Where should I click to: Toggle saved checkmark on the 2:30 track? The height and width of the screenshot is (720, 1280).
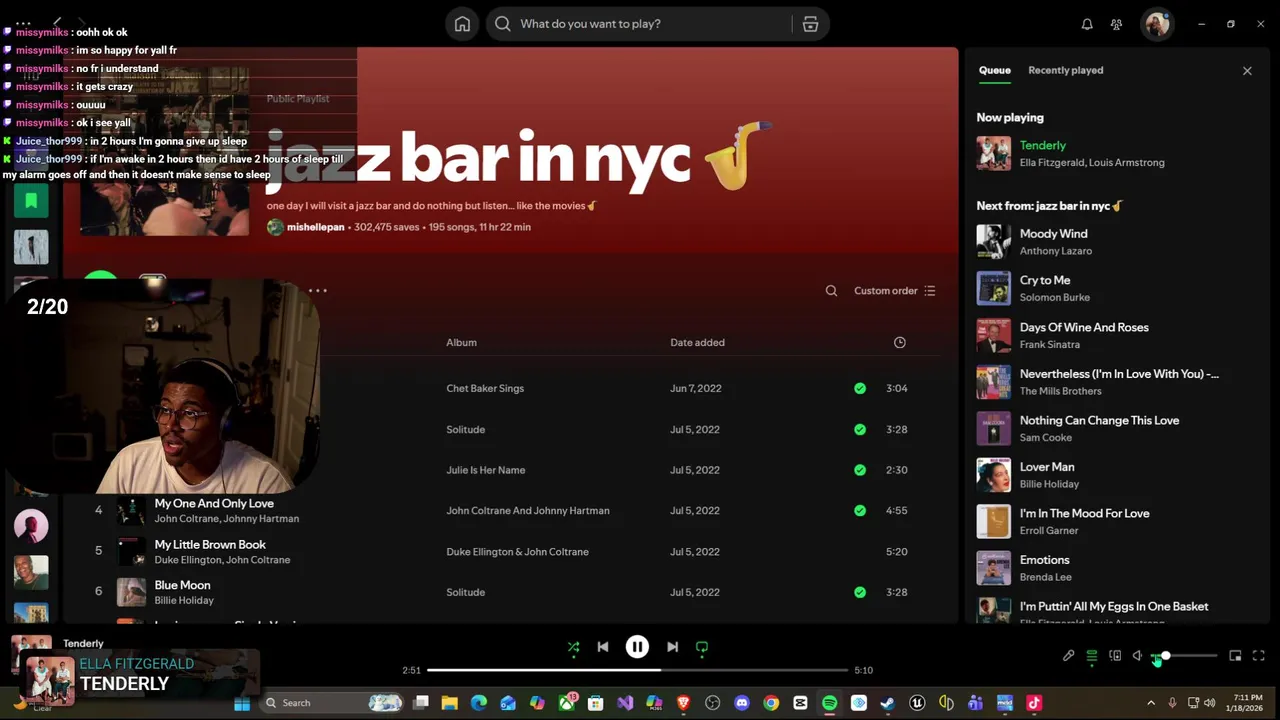tap(860, 470)
